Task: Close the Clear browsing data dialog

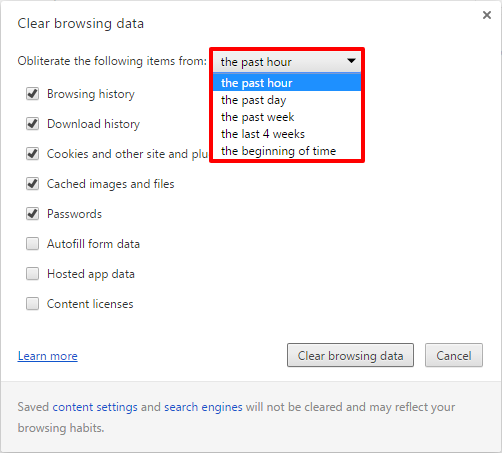Action: (487, 15)
